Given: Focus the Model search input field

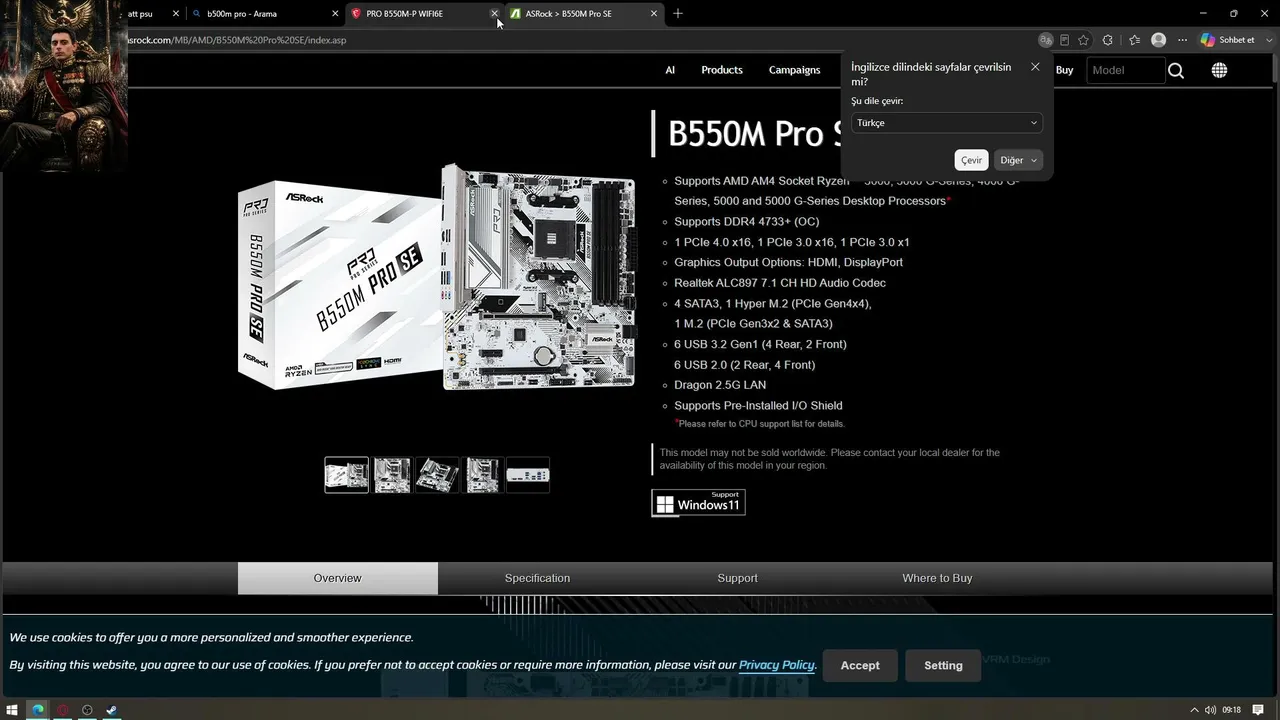Looking at the screenshot, I should (x=1126, y=70).
